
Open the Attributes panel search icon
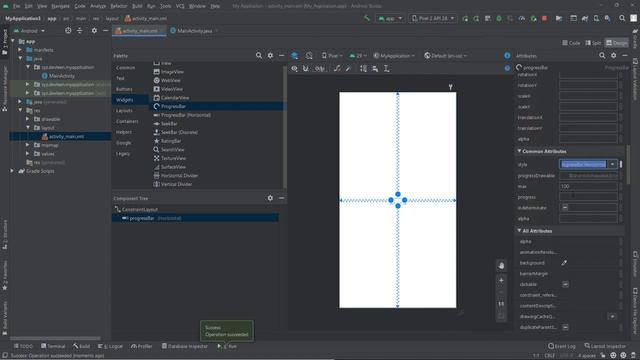coord(602,56)
